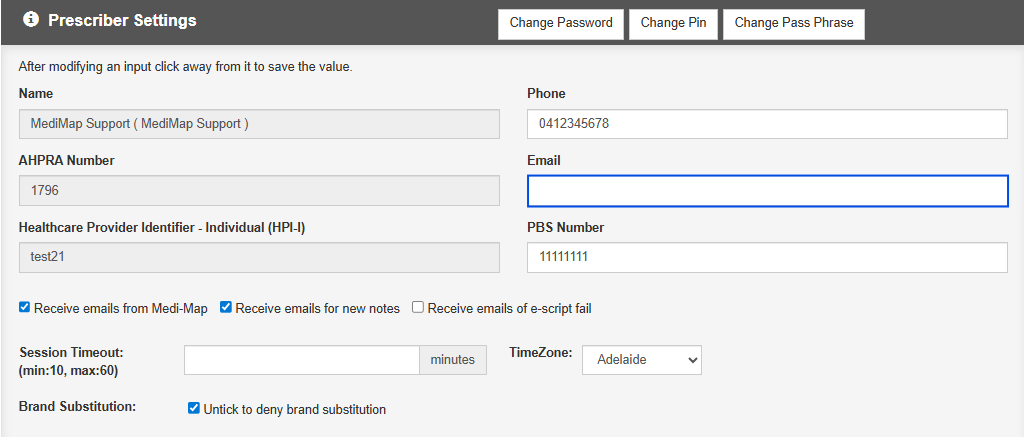Click into the empty Email field
This screenshot has width=1024, height=437.
pos(767,191)
